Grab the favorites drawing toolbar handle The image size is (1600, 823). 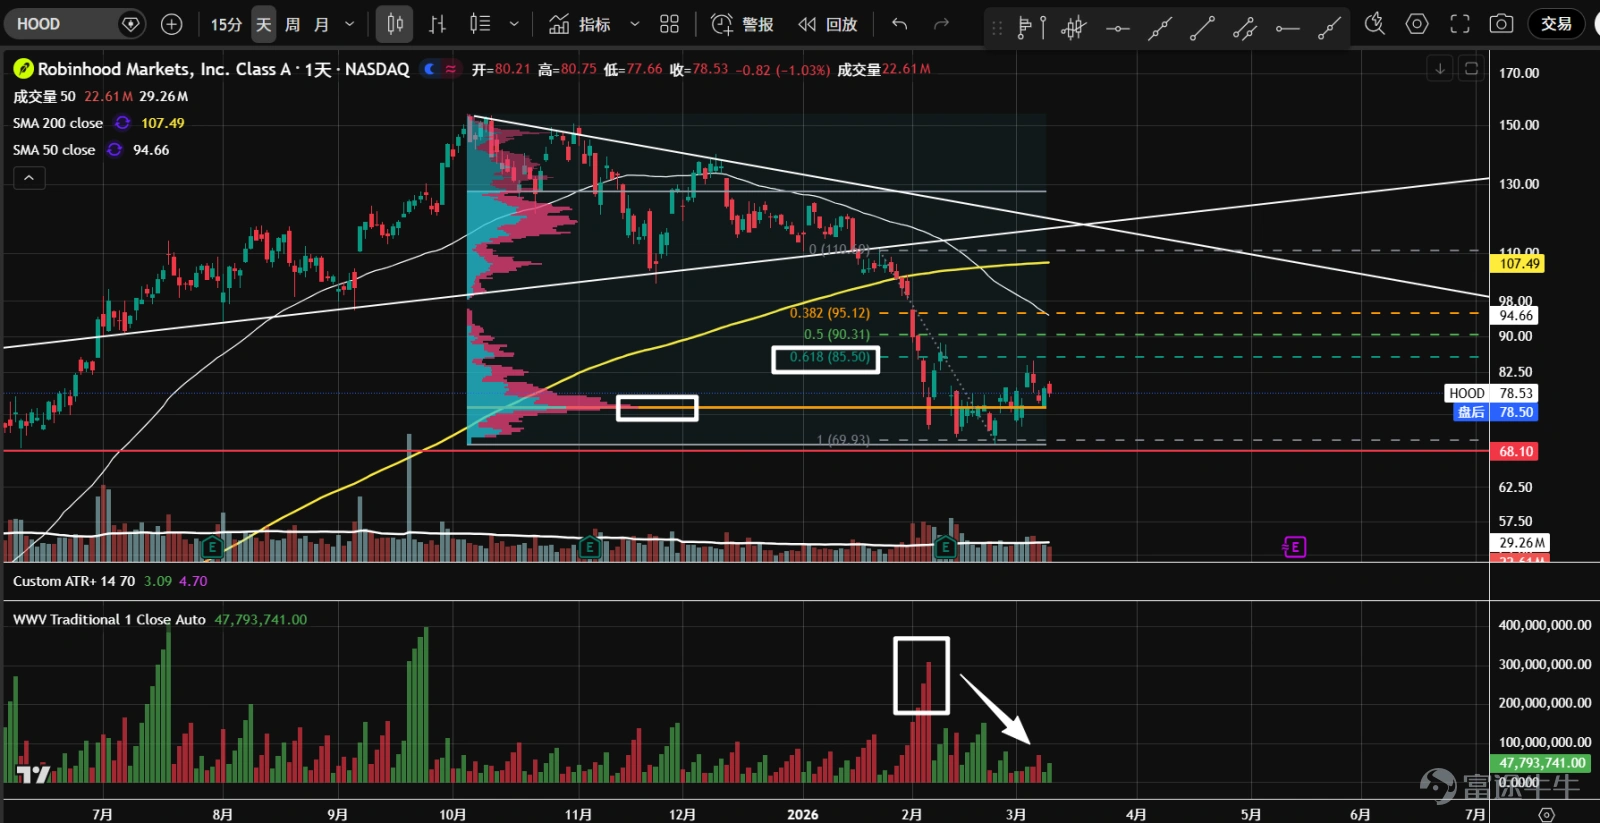click(996, 29)
